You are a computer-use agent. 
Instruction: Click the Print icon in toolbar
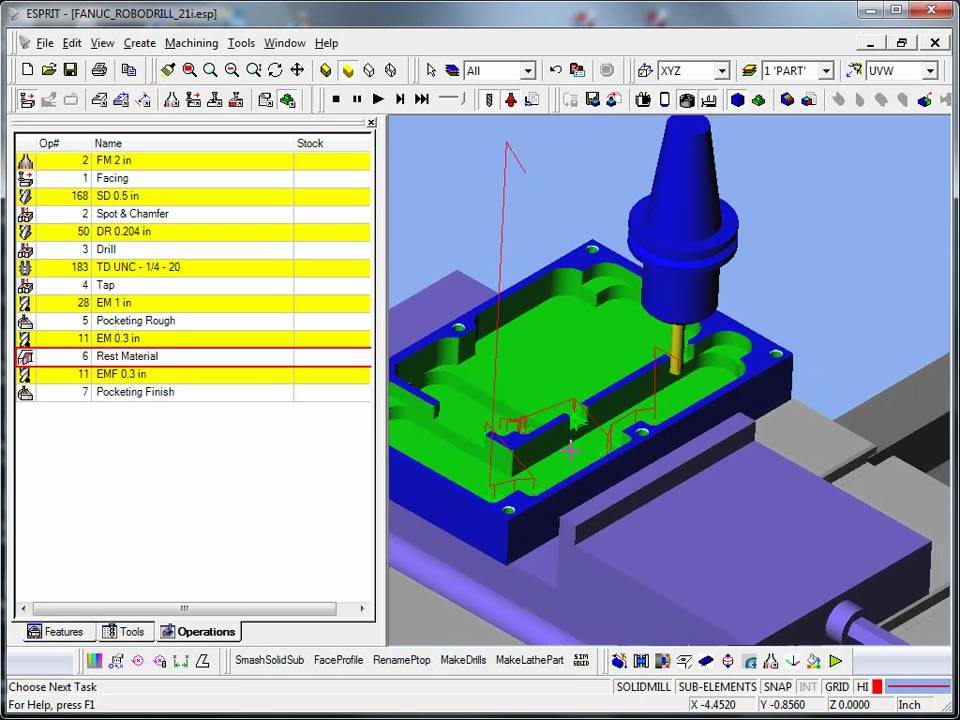(99, 70)
